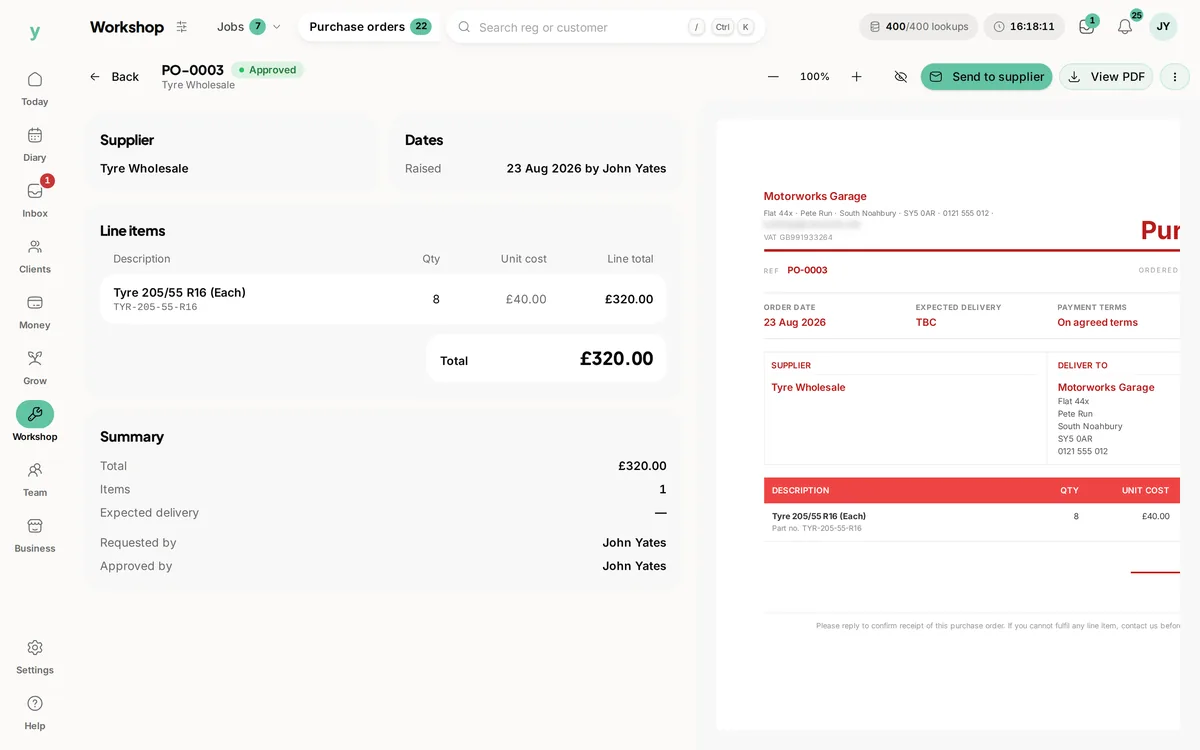Open the Help page

point(35,713)
